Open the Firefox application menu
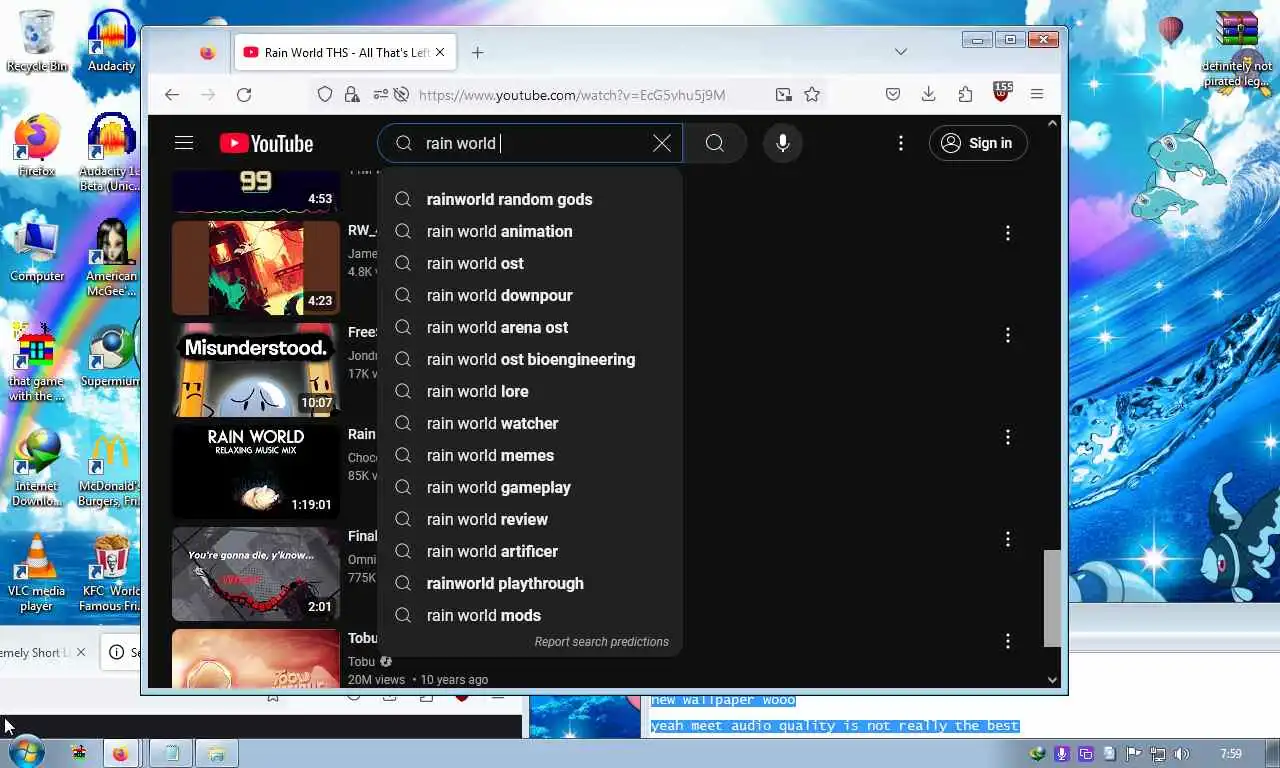The height and width of the screenshot is (768, 1280). [1037, 94]
